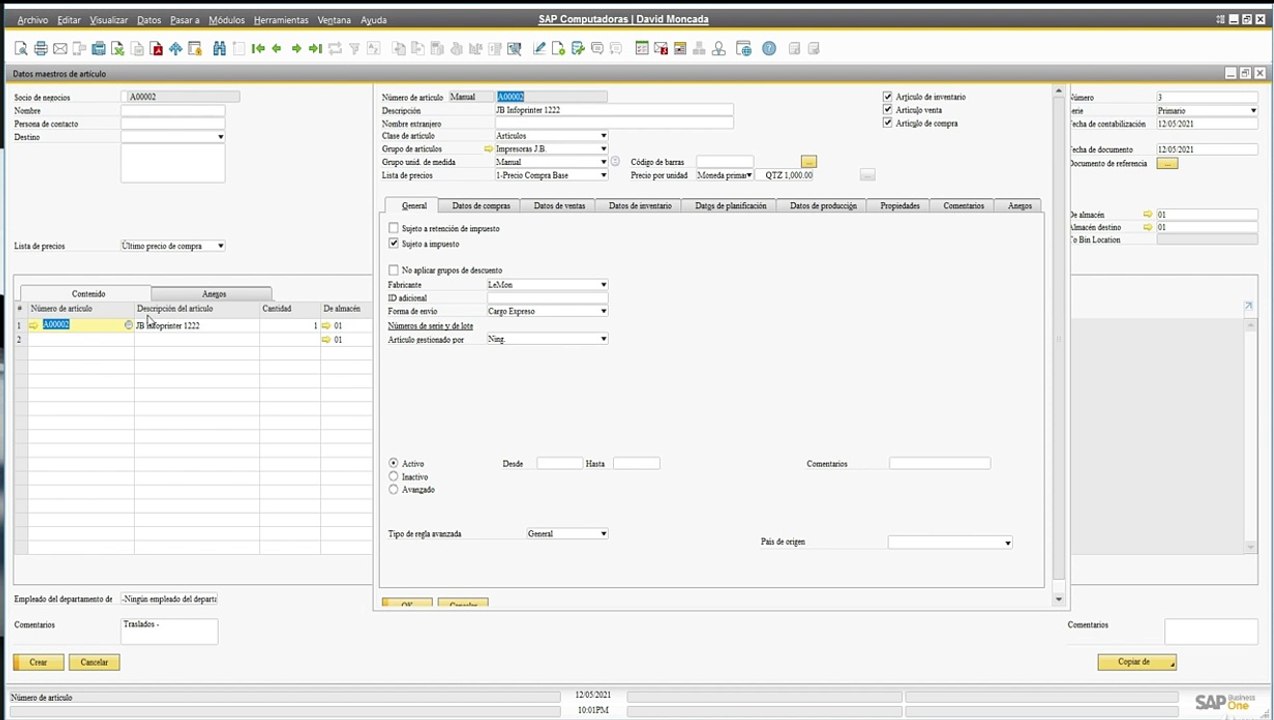Screen dimensions: 1274x720
Task: Click the Crear button
Action: 38,662
